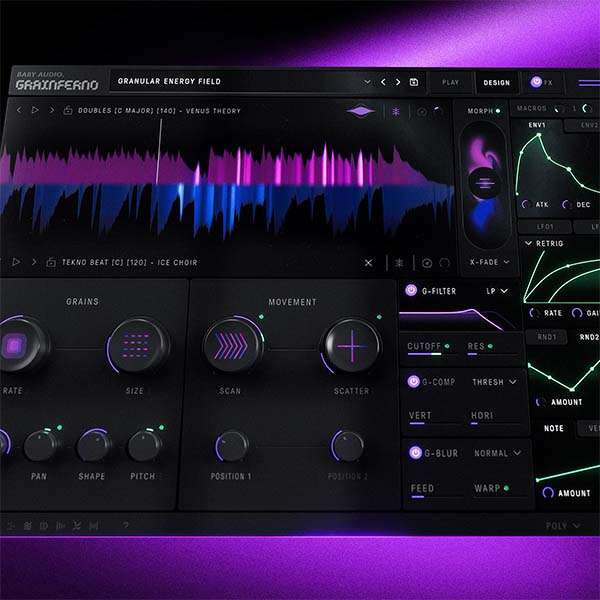Open the G-COMP THRESH dropdown

pyautogui.click(x=494, y=382)
